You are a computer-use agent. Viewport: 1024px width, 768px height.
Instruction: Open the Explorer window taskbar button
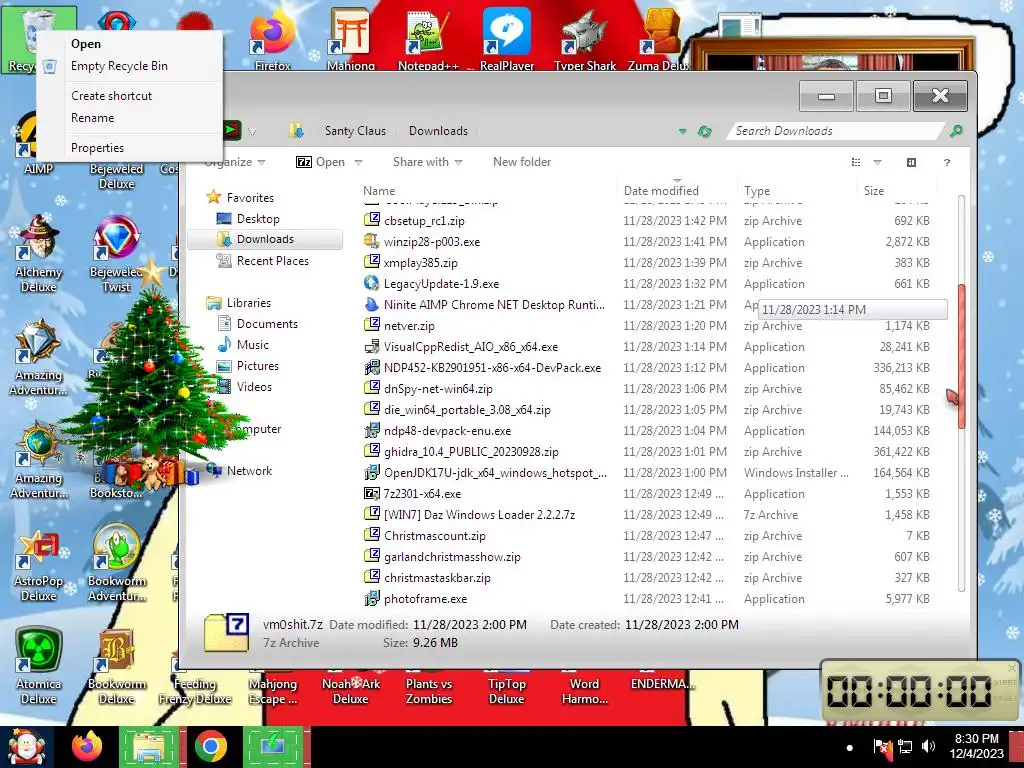pyautogui.click(x=149, y=747)
